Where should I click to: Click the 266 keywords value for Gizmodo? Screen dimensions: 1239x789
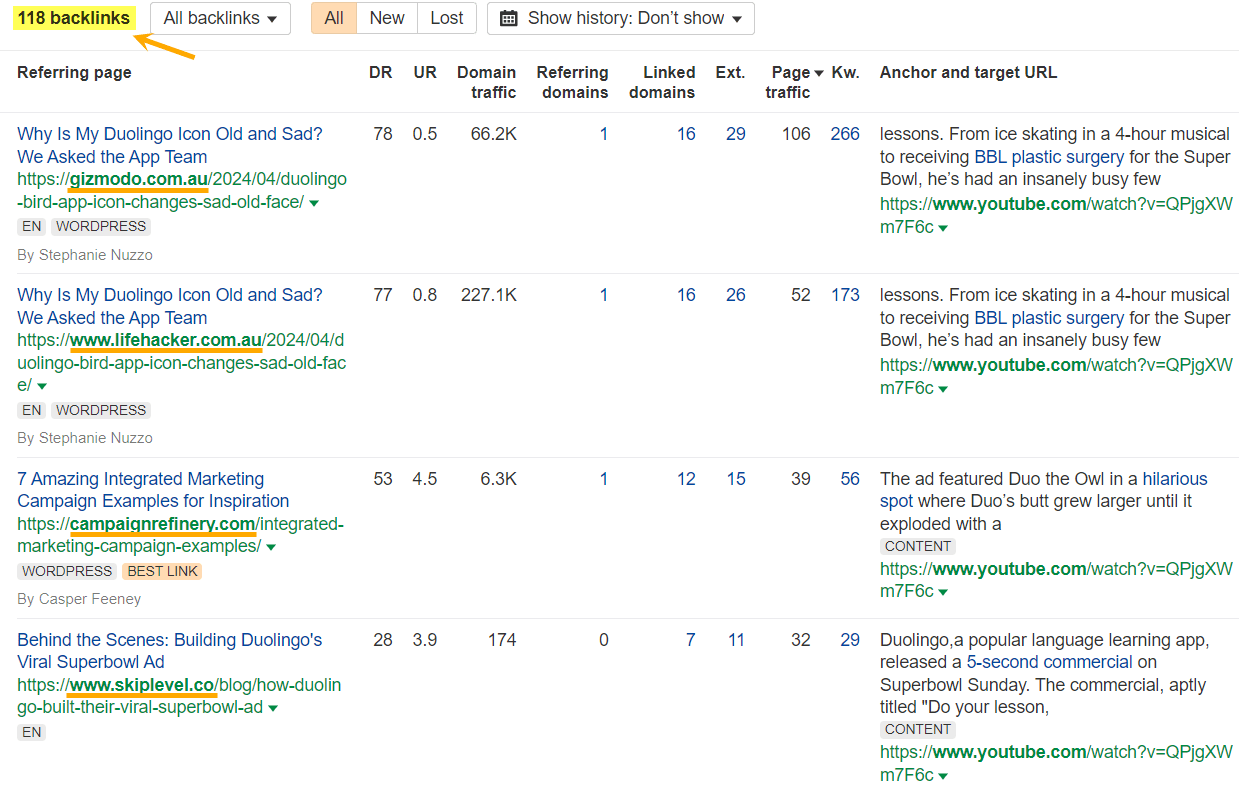[x=845, y=133]
